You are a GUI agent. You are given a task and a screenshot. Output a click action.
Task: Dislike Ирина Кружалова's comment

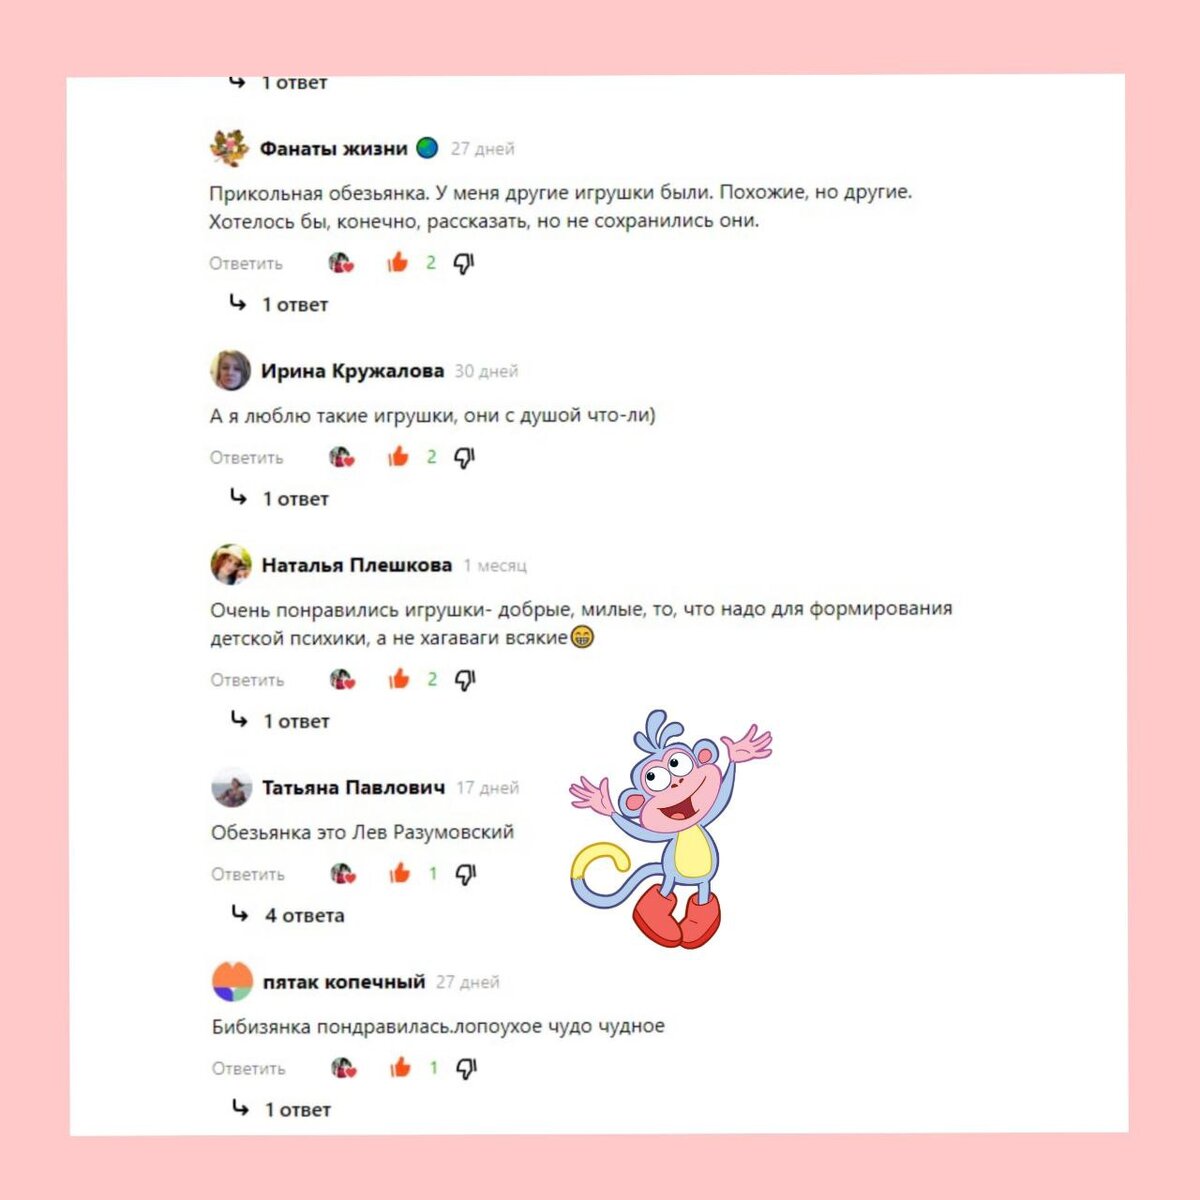coord(464,458)
